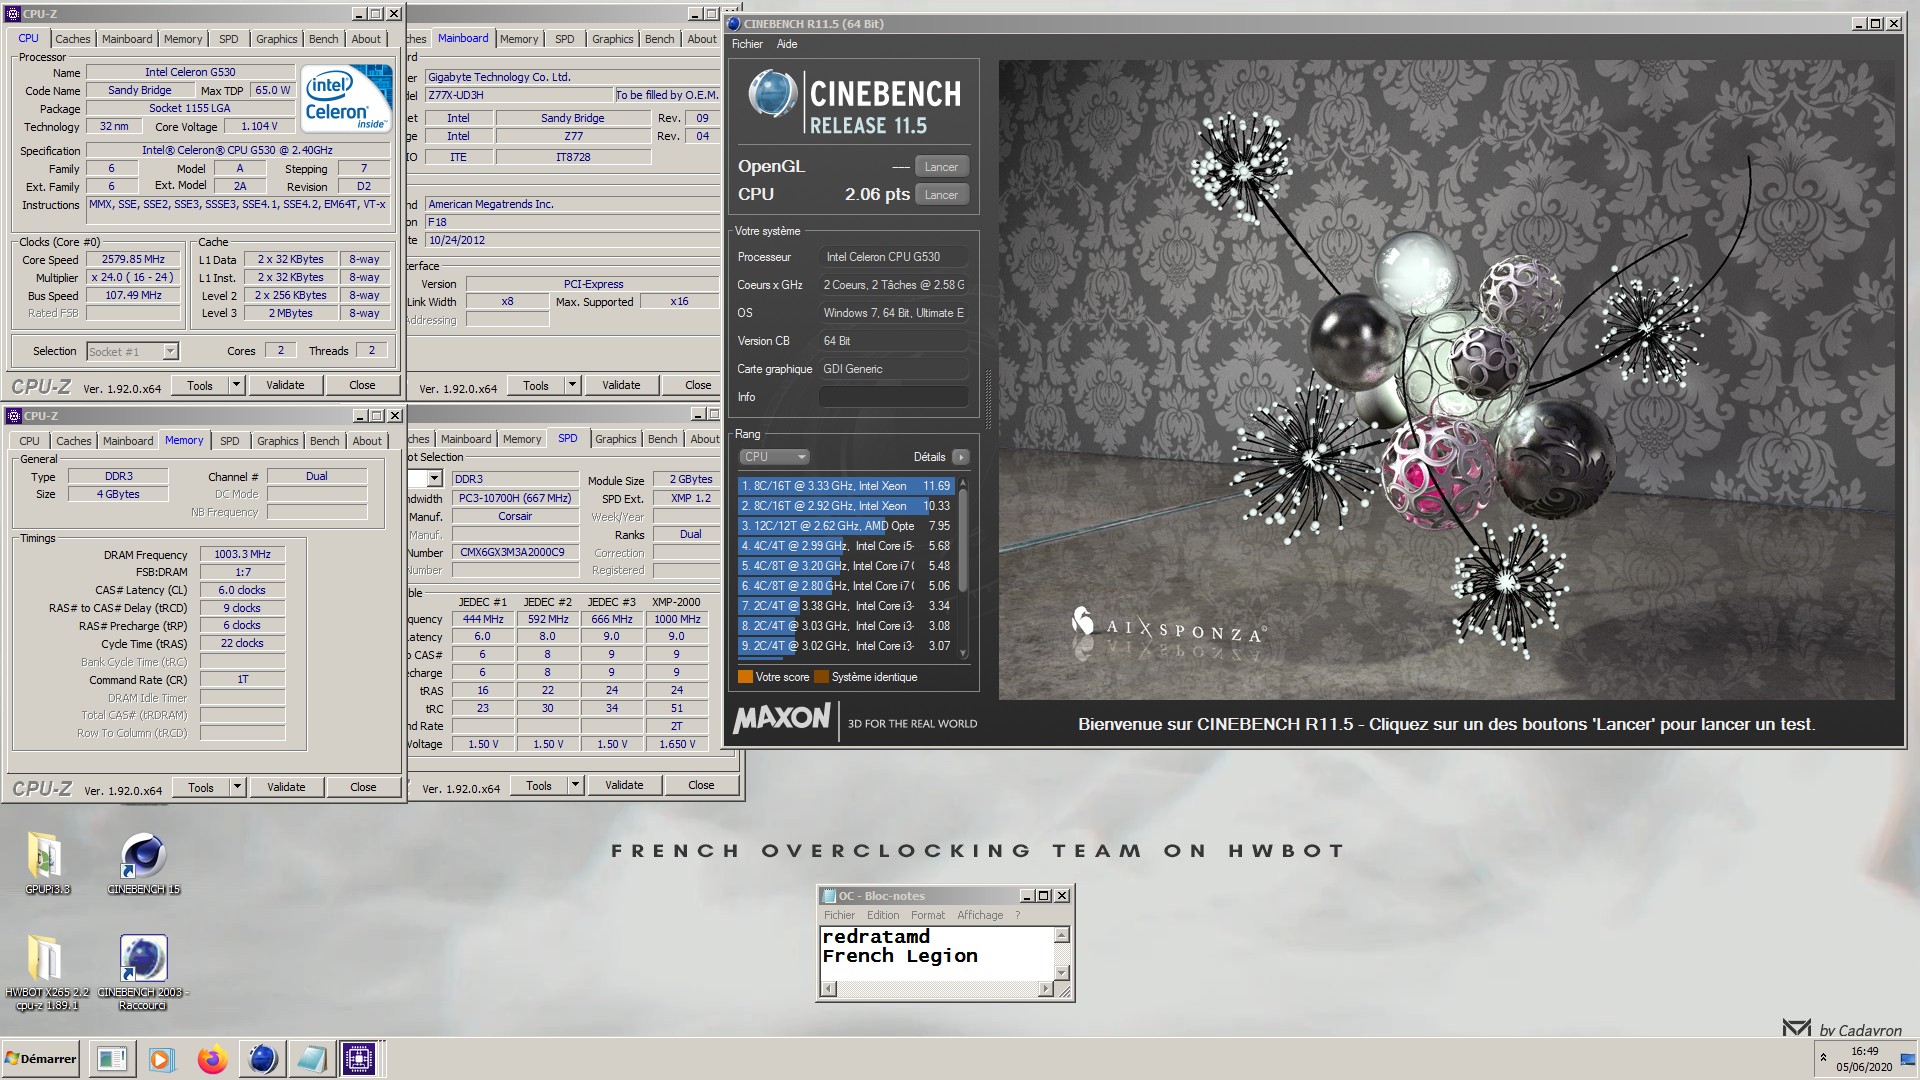Click the Notepad vertical scrollbar up arrow

click(1062, 935)
